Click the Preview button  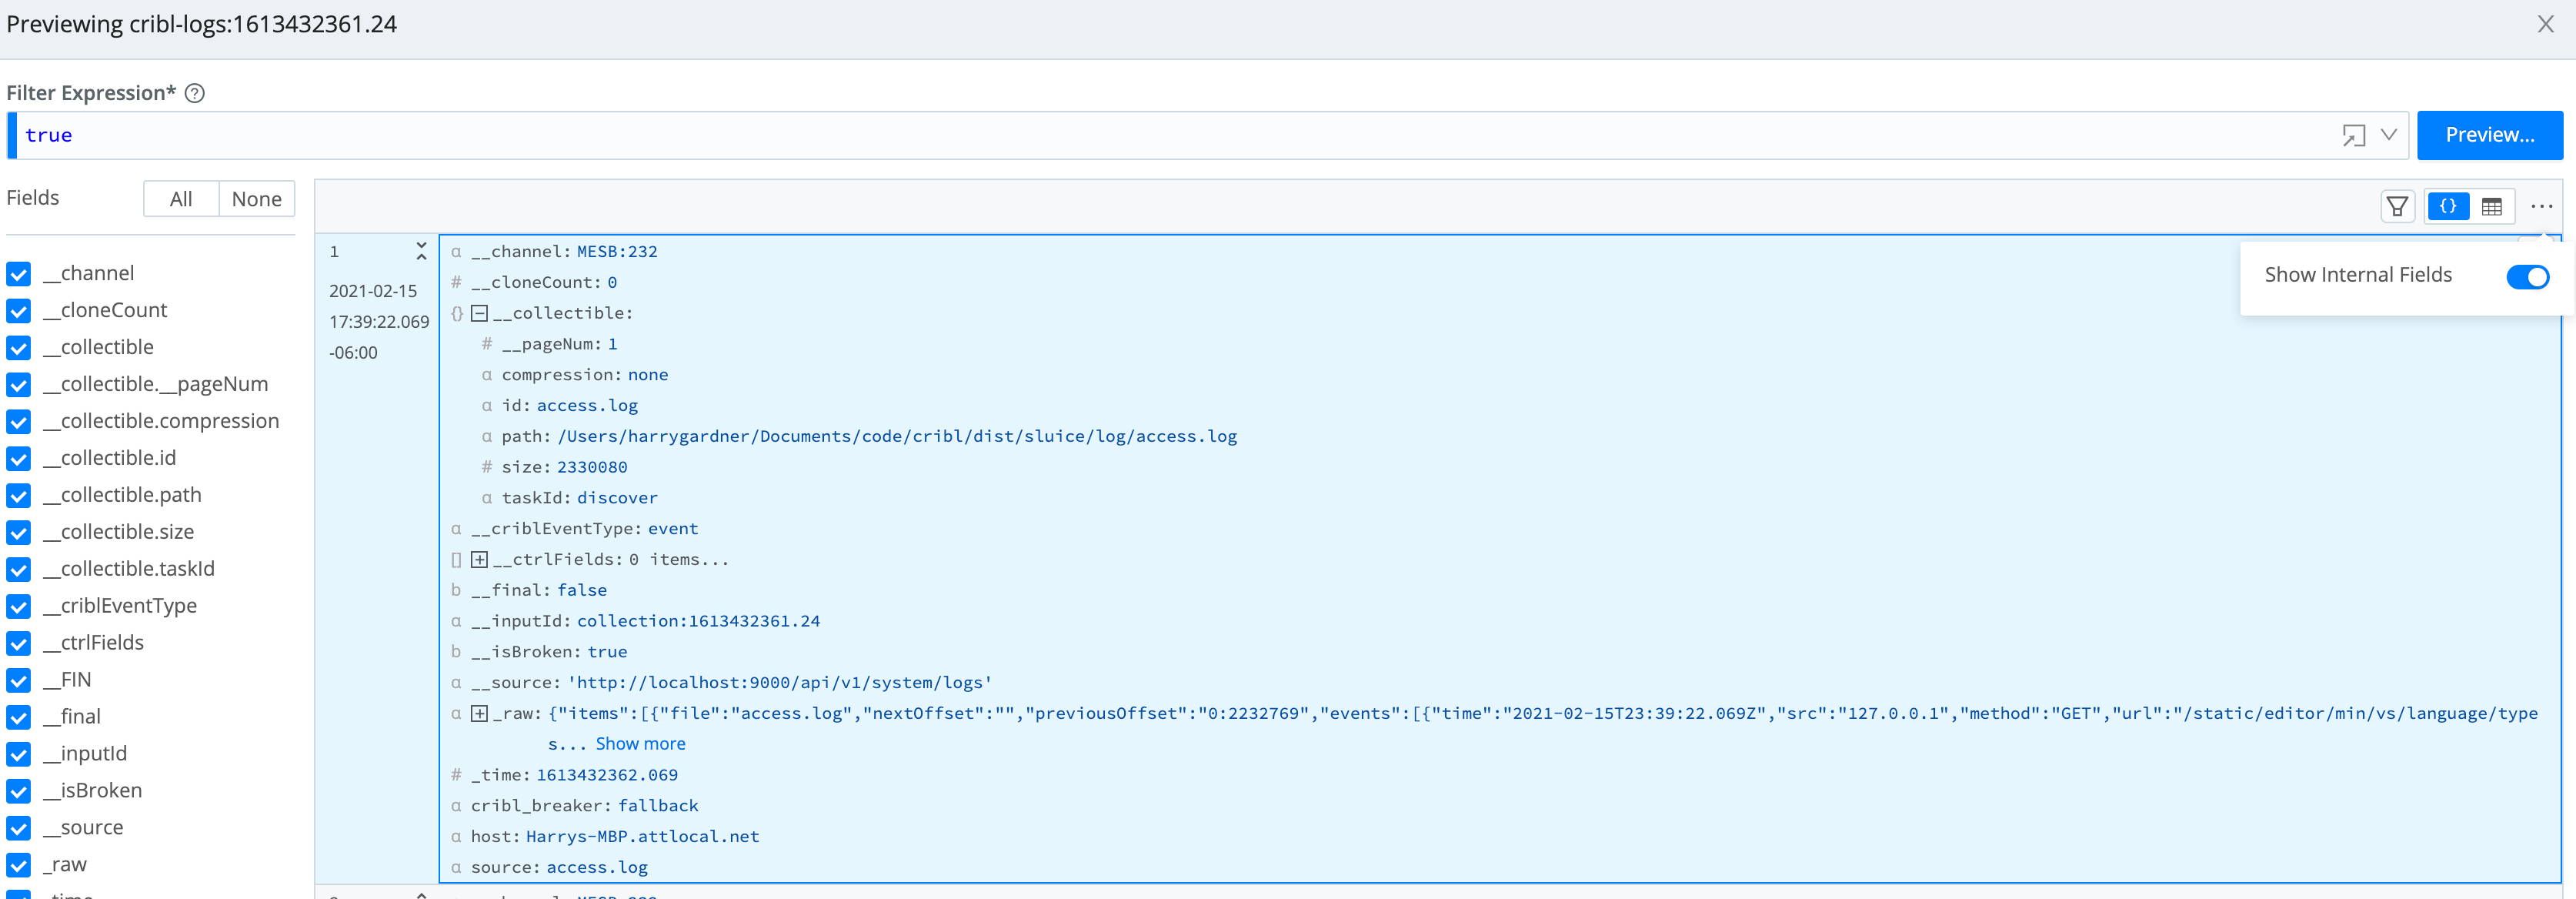click(x=2490, y=135)
